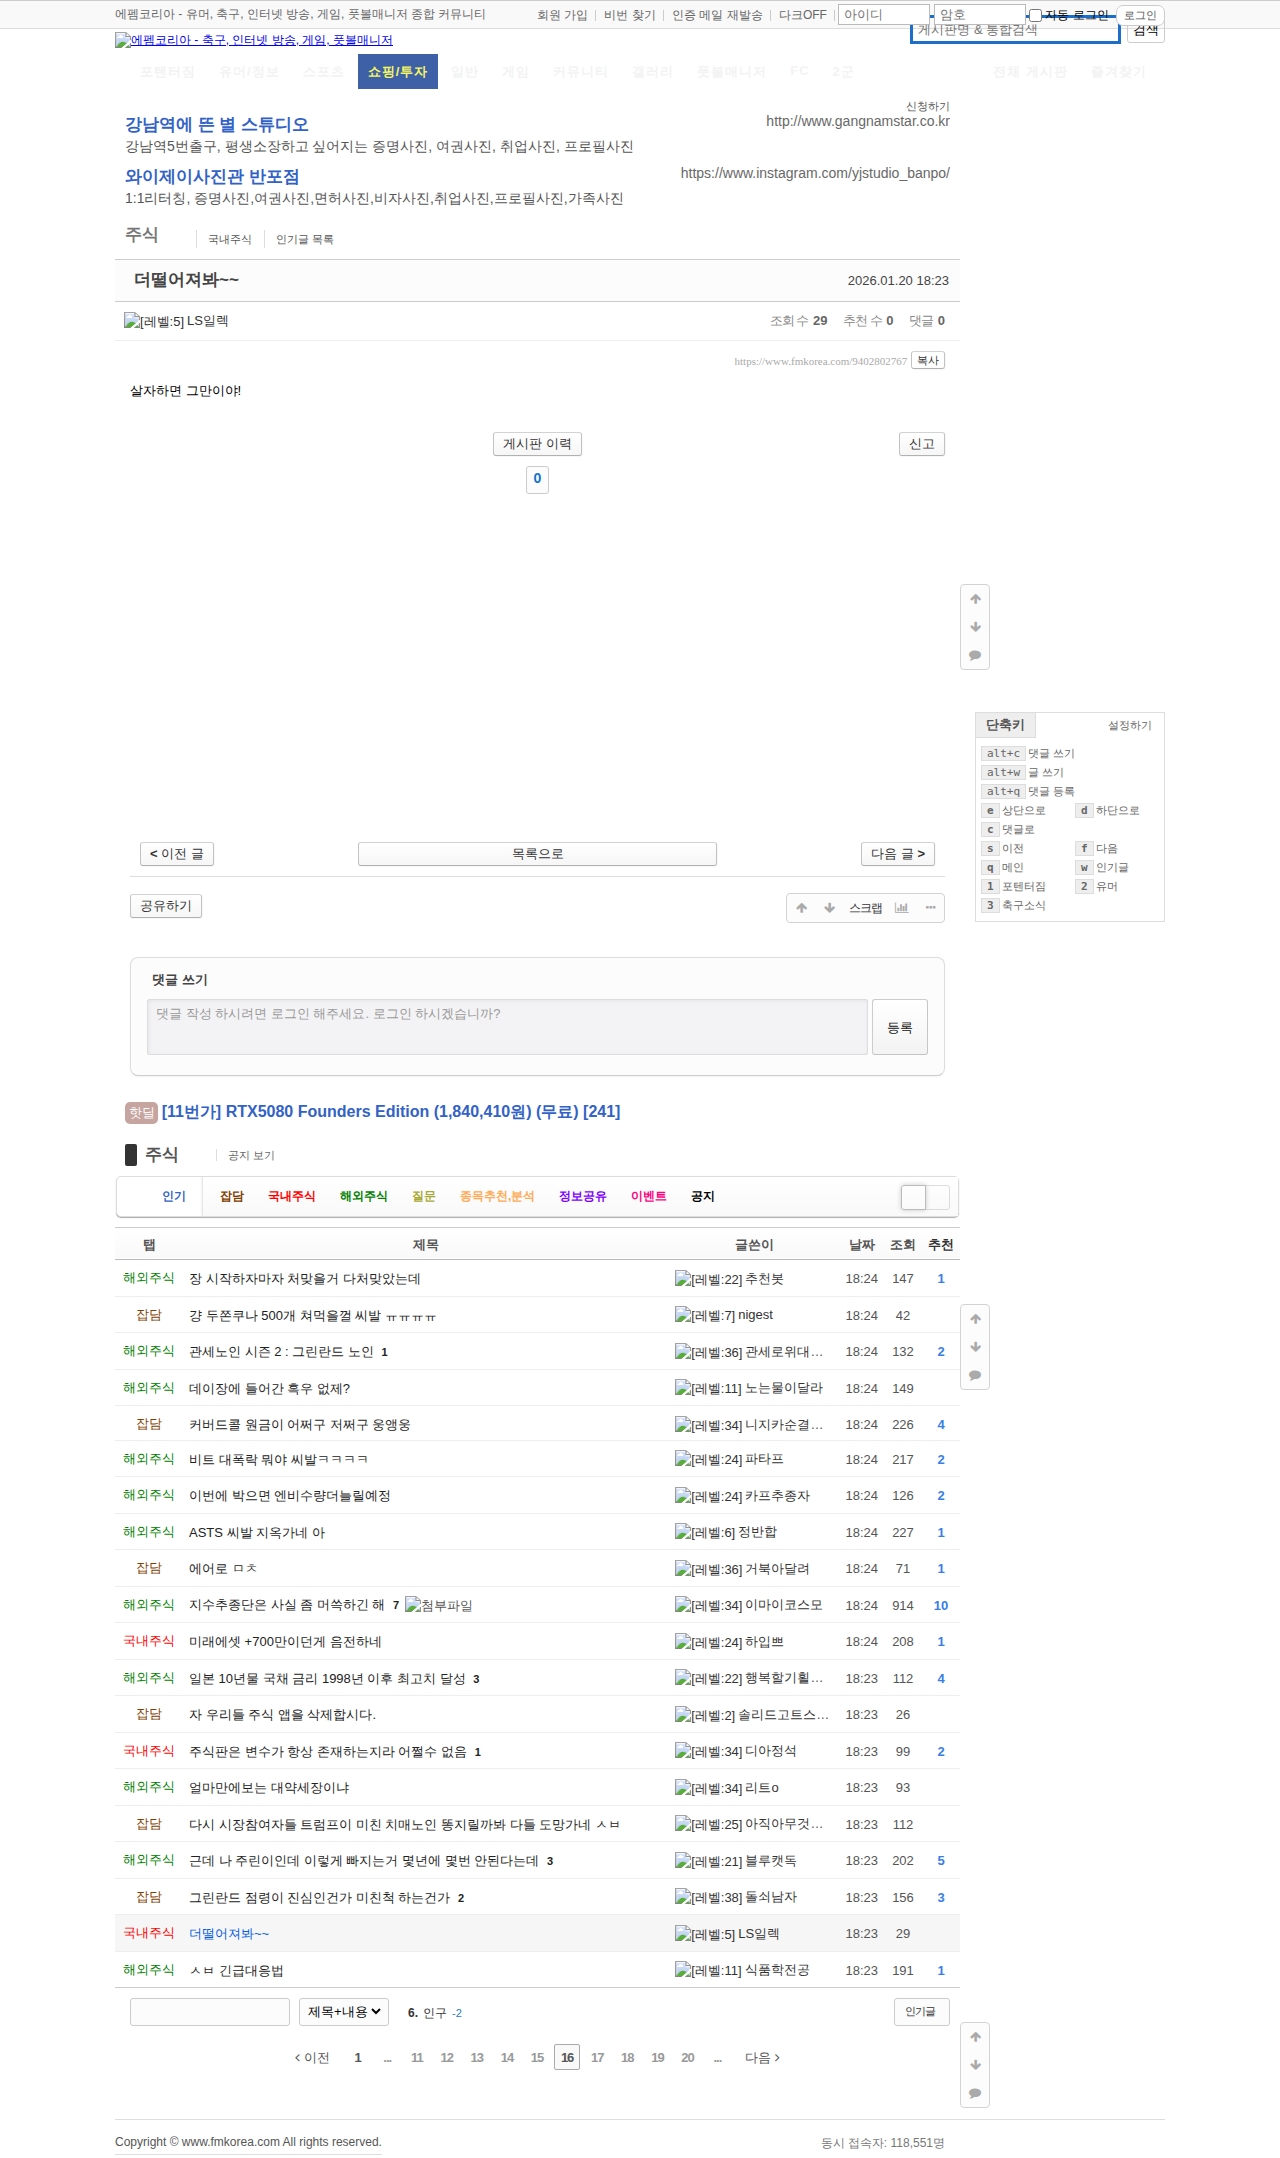This screenshot has height=2158, width=1280.
Task: Tick the 자동 로그인 checkbox
Action: coord(1036,15)
